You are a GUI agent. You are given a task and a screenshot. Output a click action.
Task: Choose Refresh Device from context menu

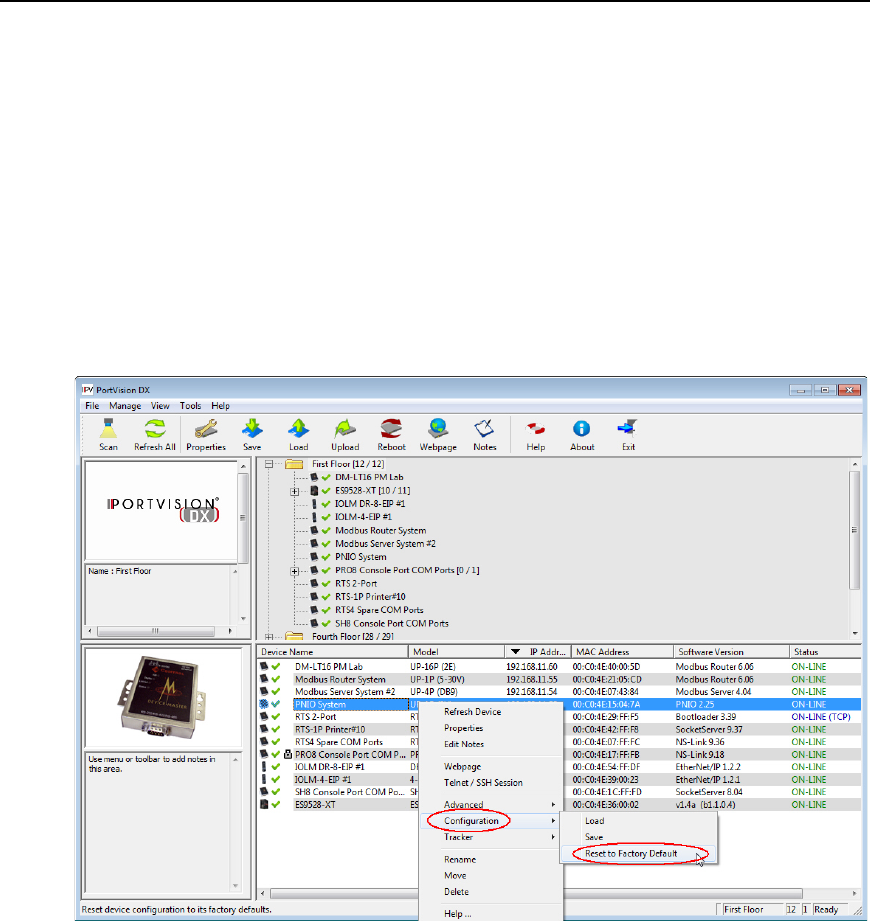pos(472,712)
